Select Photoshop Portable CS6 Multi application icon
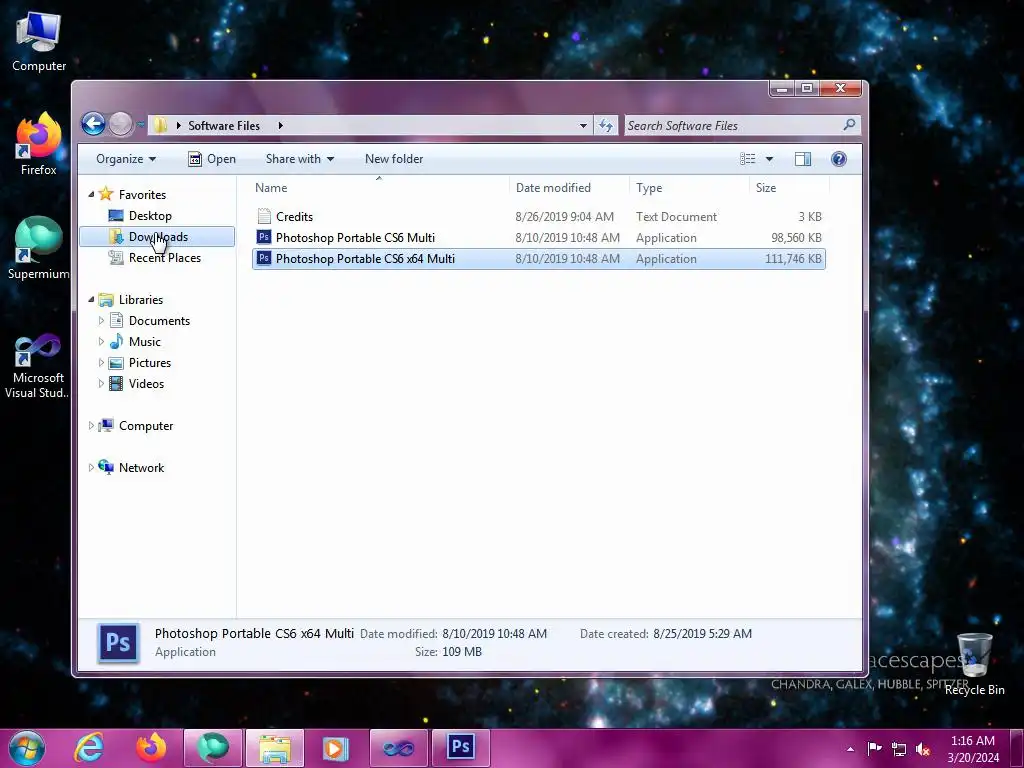The width and height of the screenshot is (1024, 768). click(264, 237)
